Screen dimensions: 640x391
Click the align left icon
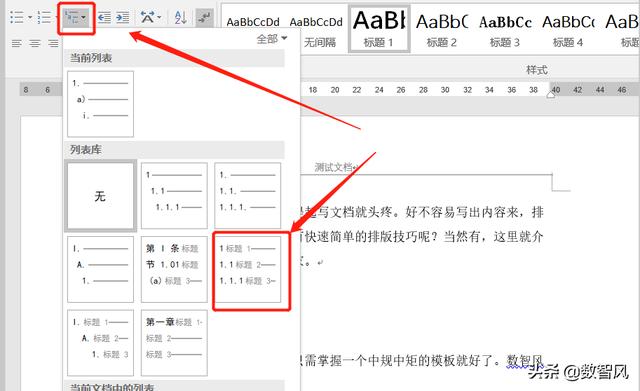(x=17, y=43)
